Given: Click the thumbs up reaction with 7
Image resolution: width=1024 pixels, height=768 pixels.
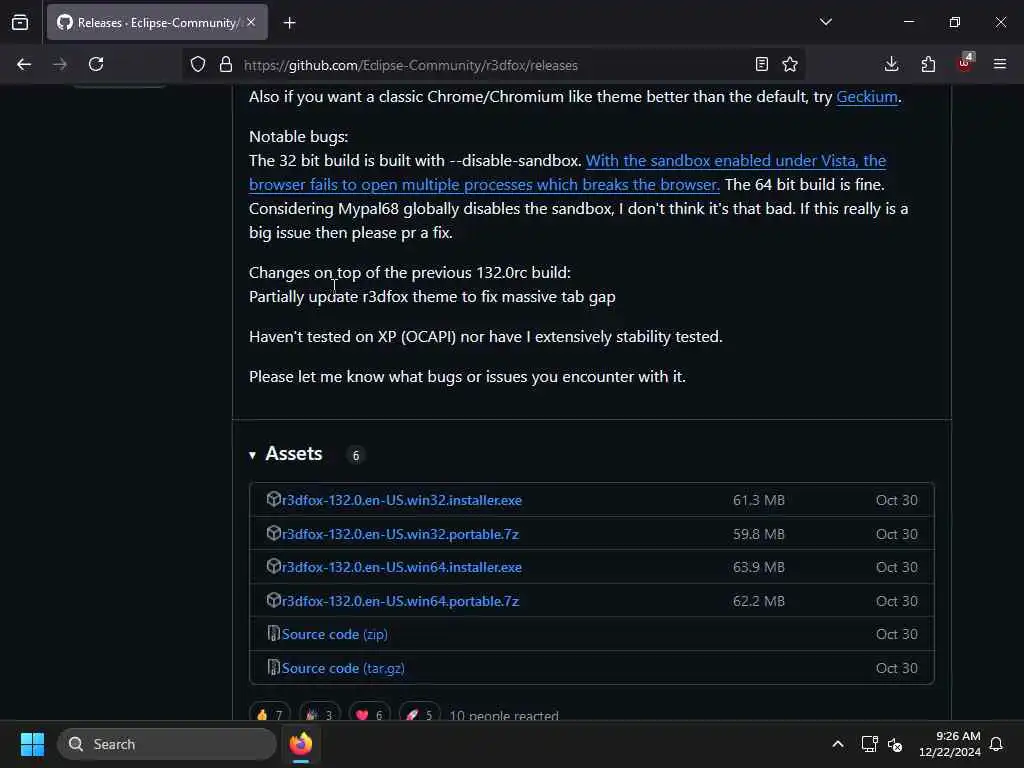Looking at the screenshot, I should tap(270, 714).
